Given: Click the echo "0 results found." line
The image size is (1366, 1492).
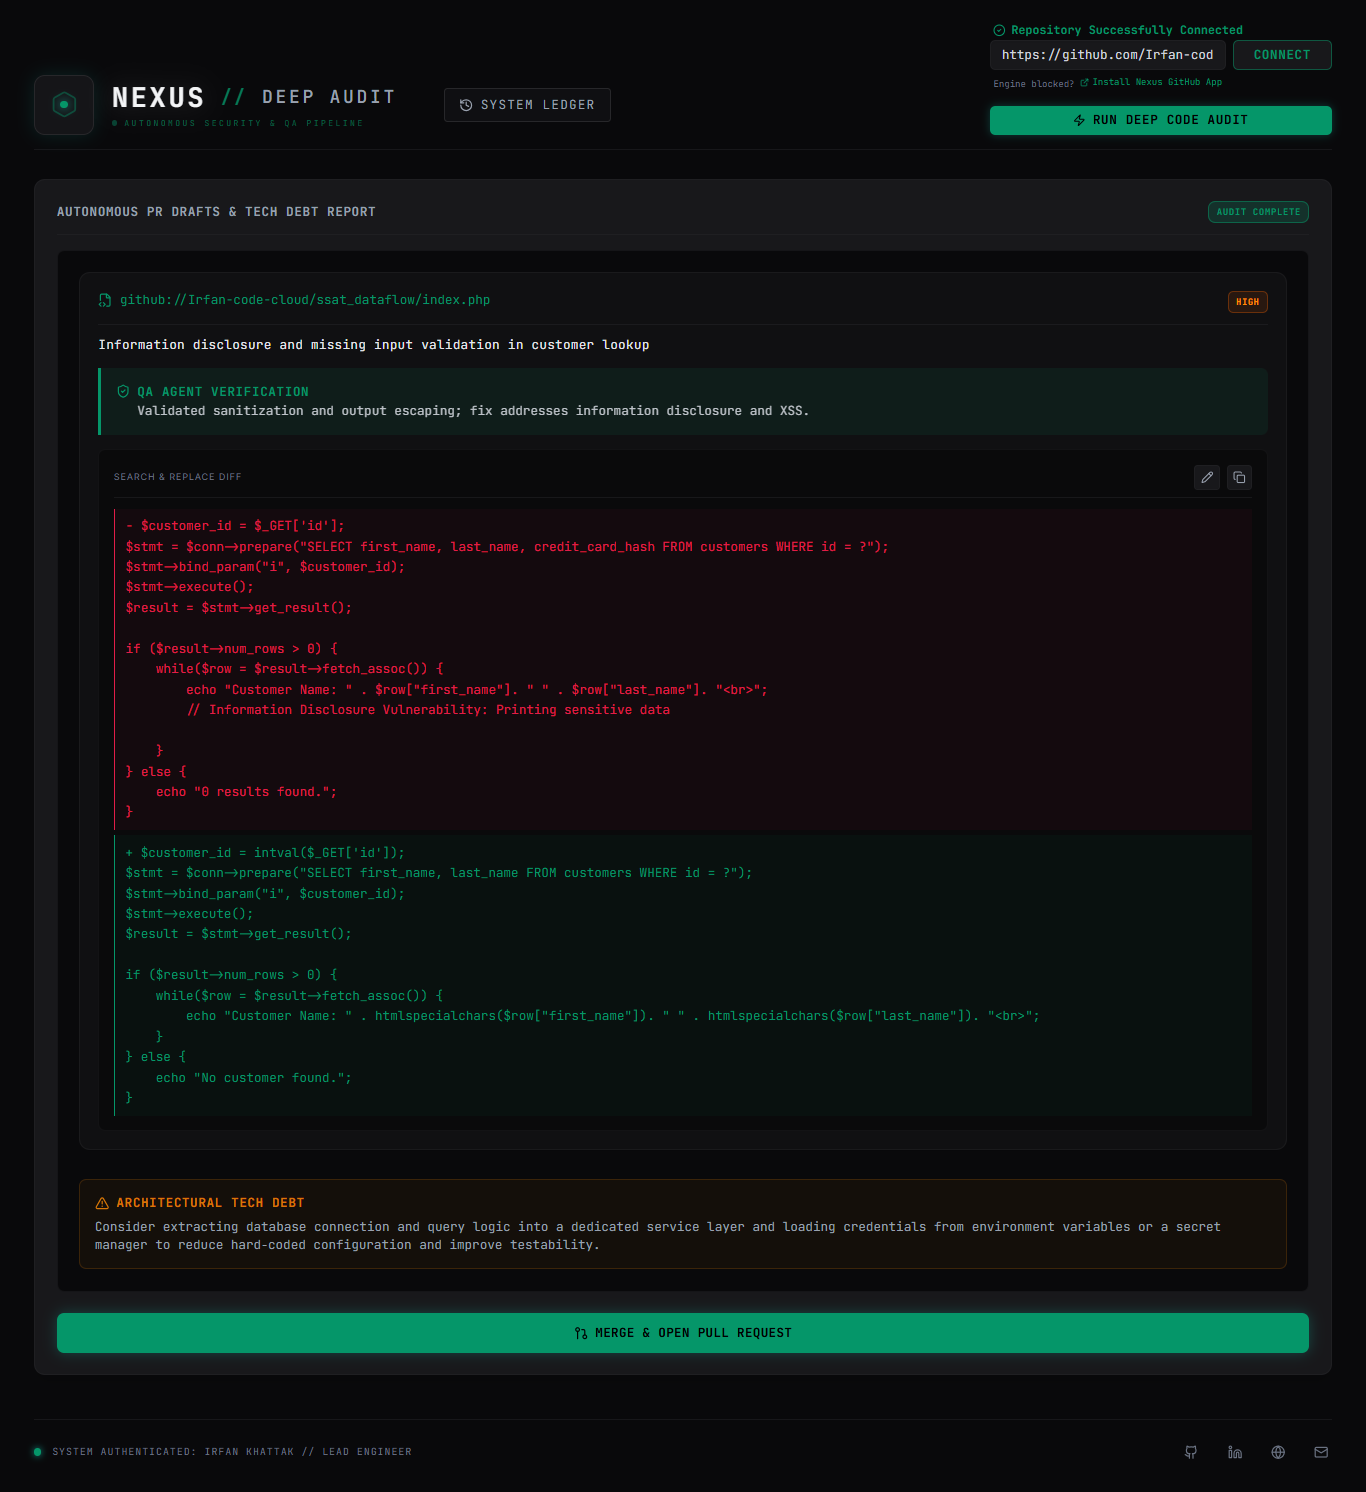Looking at the screenshot, I should point(246,792).
